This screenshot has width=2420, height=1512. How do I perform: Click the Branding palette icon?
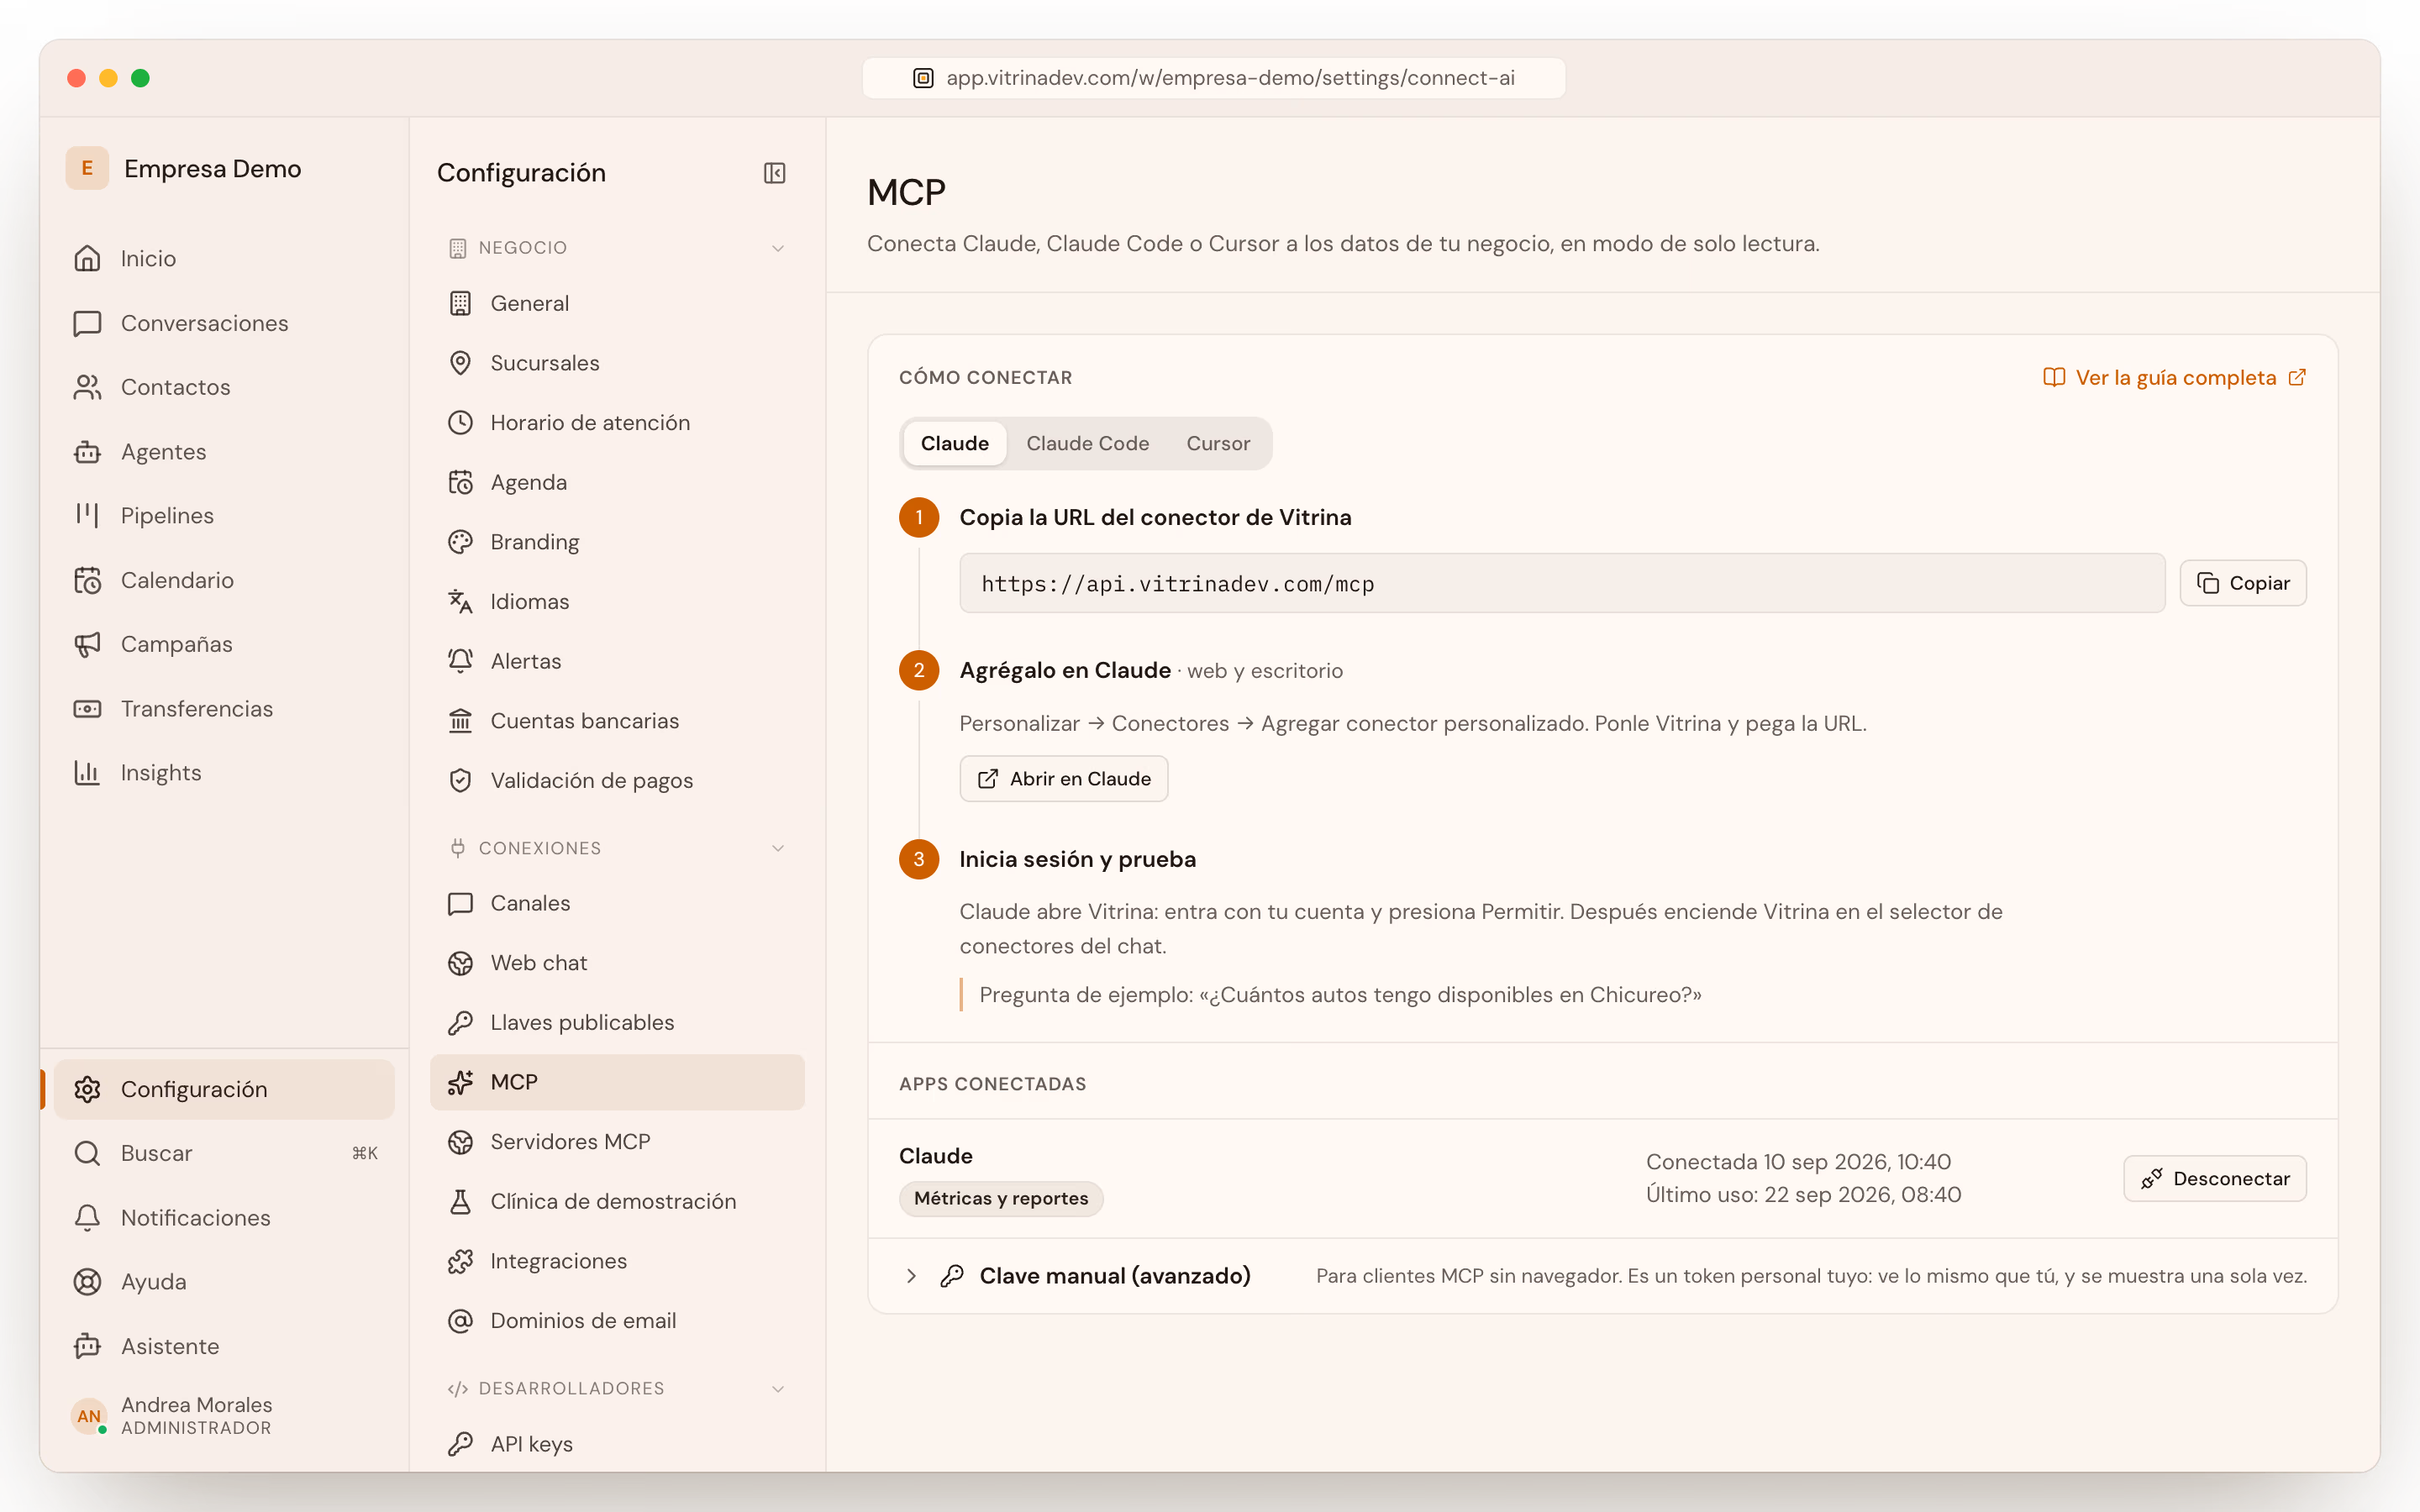(x=460, y=542)
